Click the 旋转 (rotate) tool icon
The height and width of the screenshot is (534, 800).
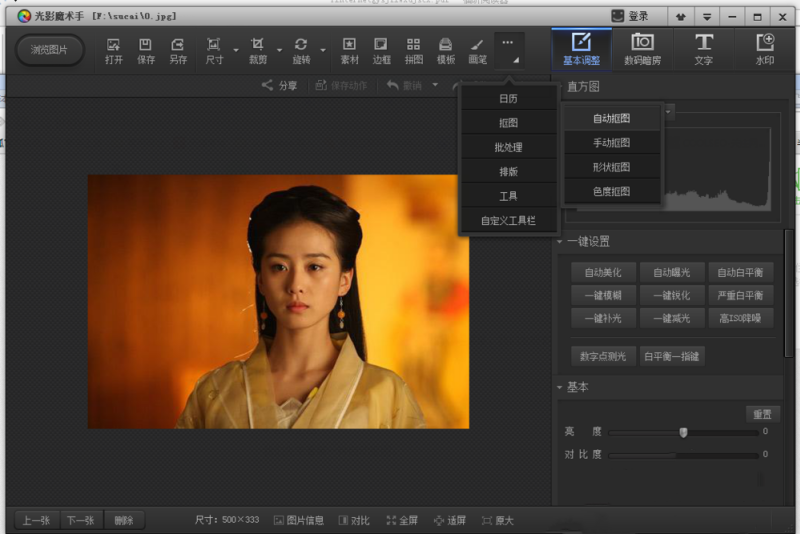pos(301,51)
